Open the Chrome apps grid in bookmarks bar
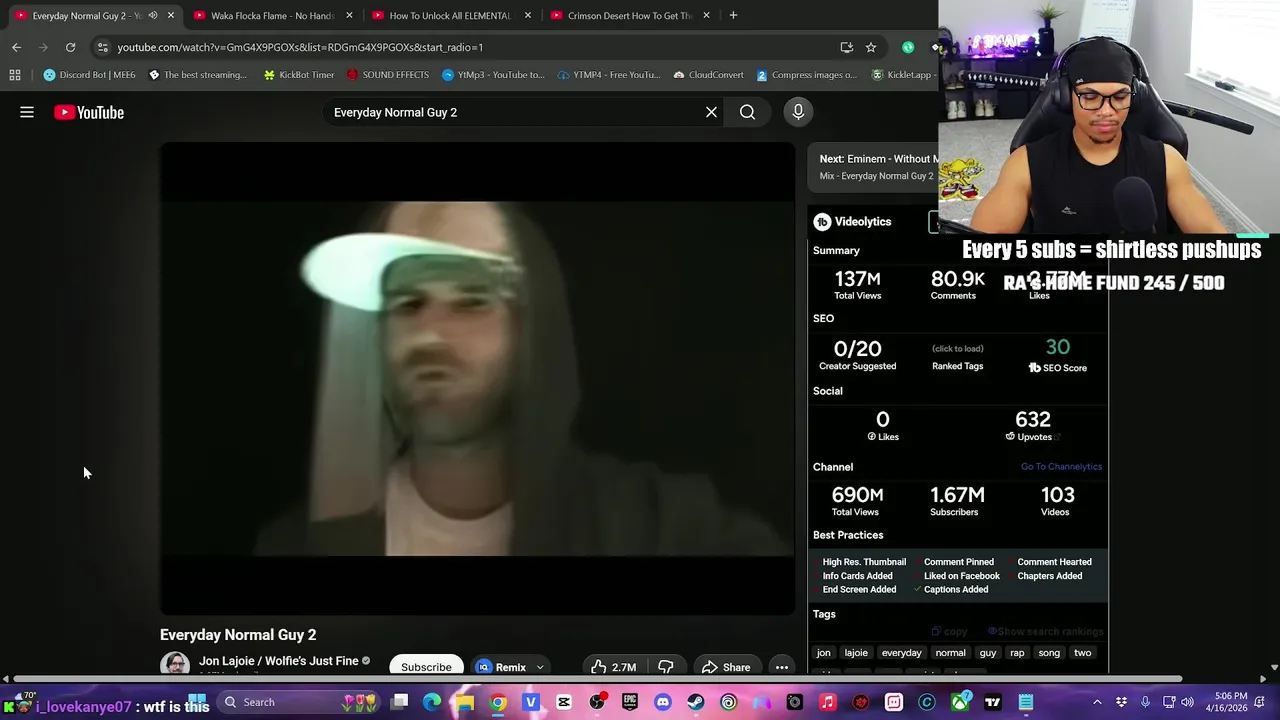Image resolution: width=1280 pixels, height=720 pixels. (x=15, y=75)
